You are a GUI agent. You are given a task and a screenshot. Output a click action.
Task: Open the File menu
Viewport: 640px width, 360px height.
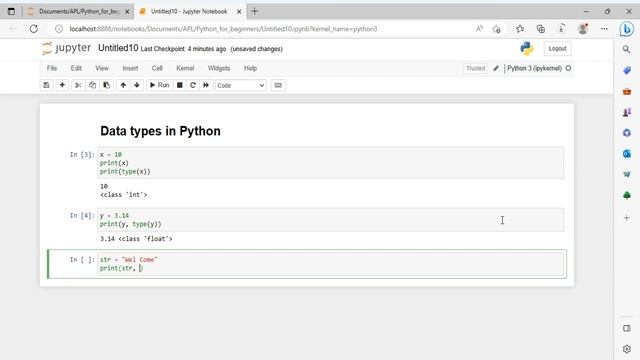pyautogui.click(x=52, y=68)
